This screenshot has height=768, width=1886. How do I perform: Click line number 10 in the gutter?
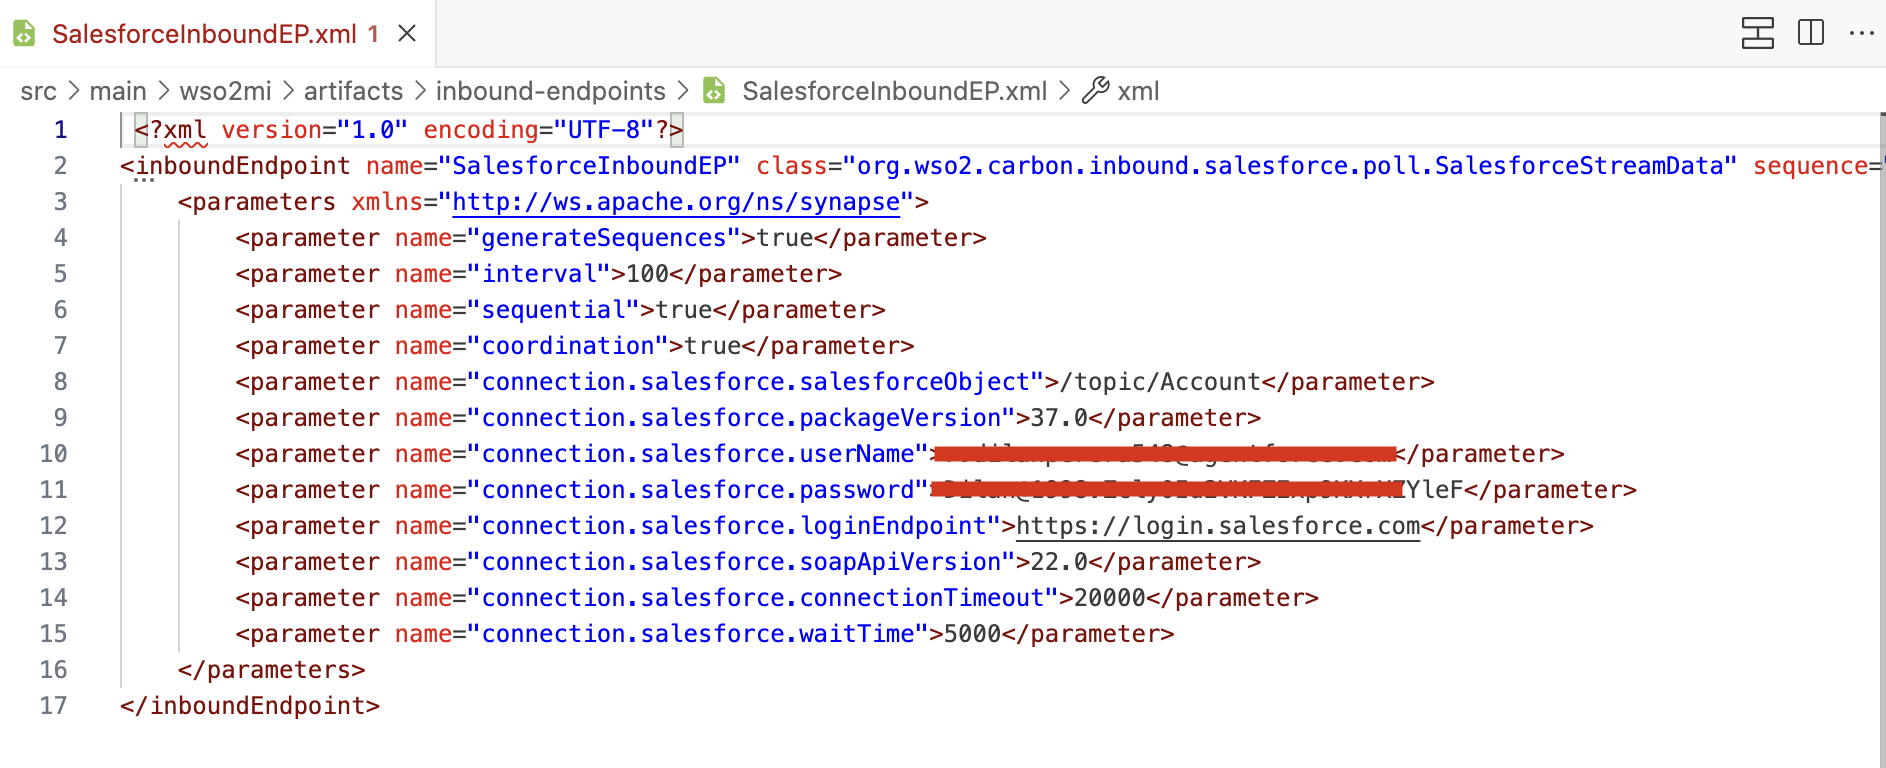tap(53, 454)
